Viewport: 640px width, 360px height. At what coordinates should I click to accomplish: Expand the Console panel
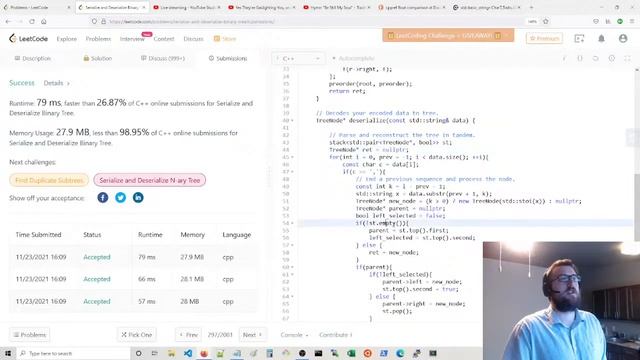(294, 335)
